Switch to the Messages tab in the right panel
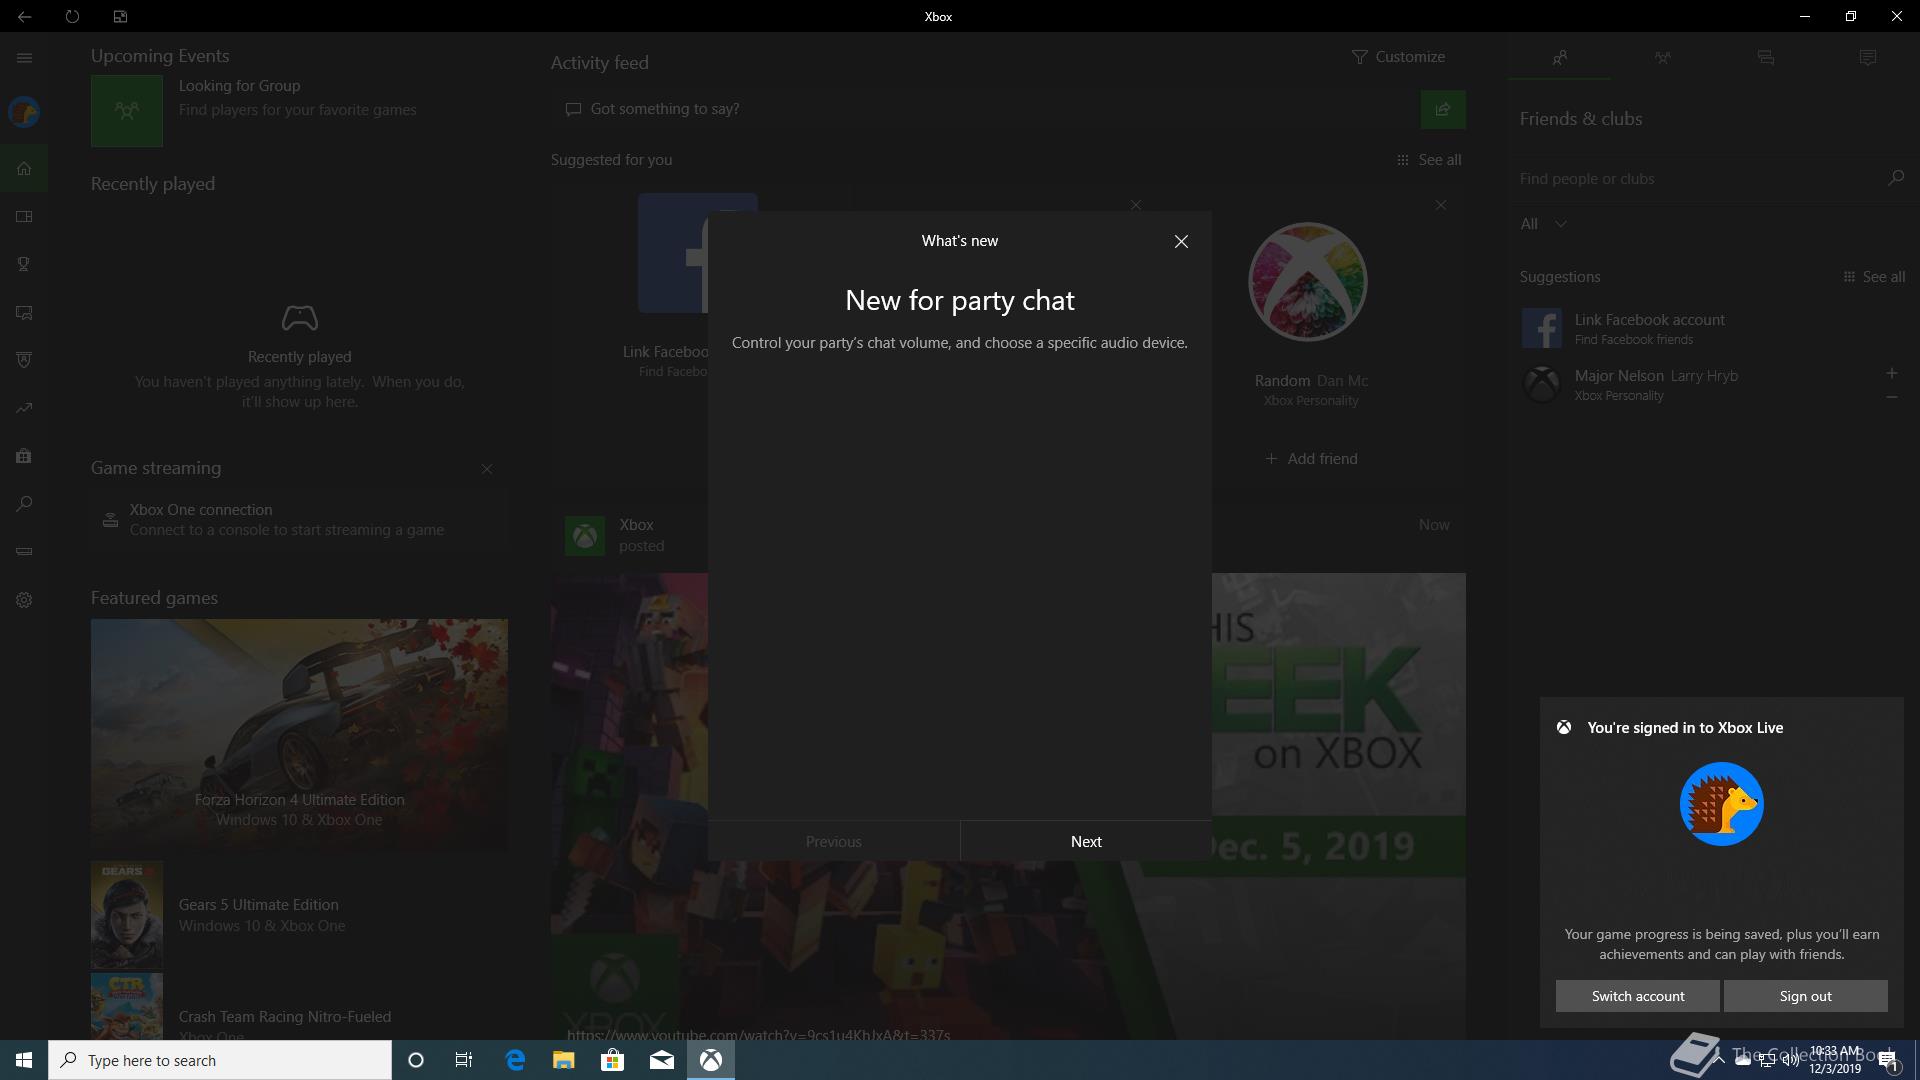 pyautogui.click(x=1765, y=58)
